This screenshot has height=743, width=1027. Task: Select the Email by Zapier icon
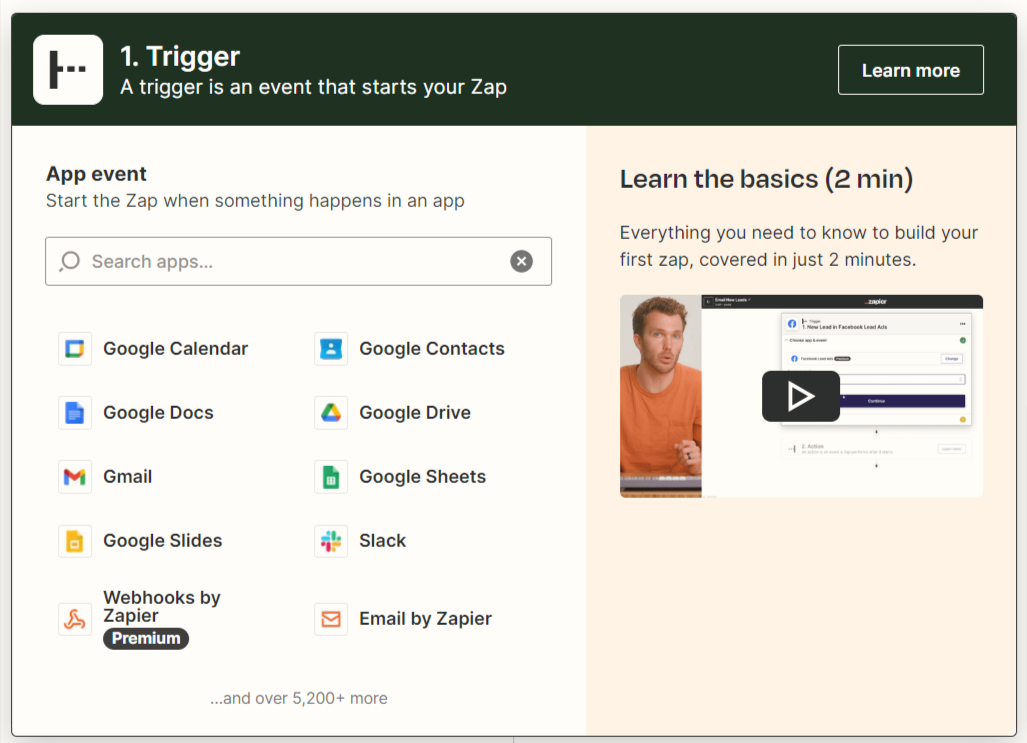point(331,619)
